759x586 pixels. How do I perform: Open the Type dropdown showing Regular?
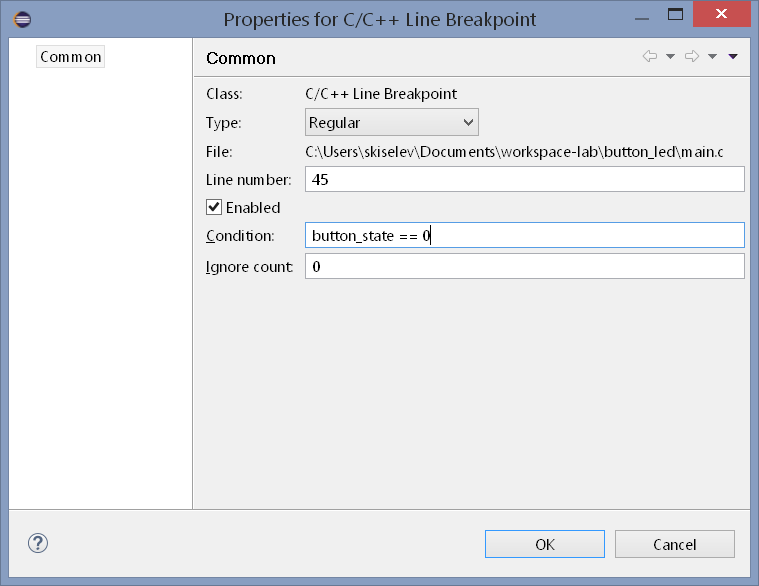coord(392,123)
